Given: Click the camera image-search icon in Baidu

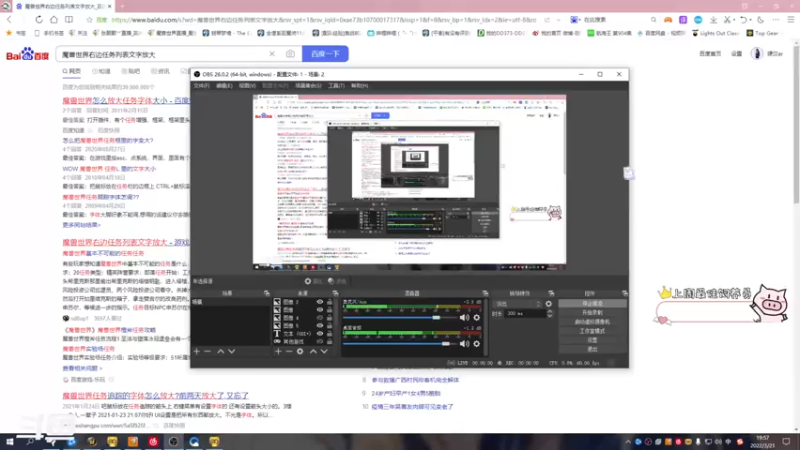Looking at the screenshot, I should [290, 54].
